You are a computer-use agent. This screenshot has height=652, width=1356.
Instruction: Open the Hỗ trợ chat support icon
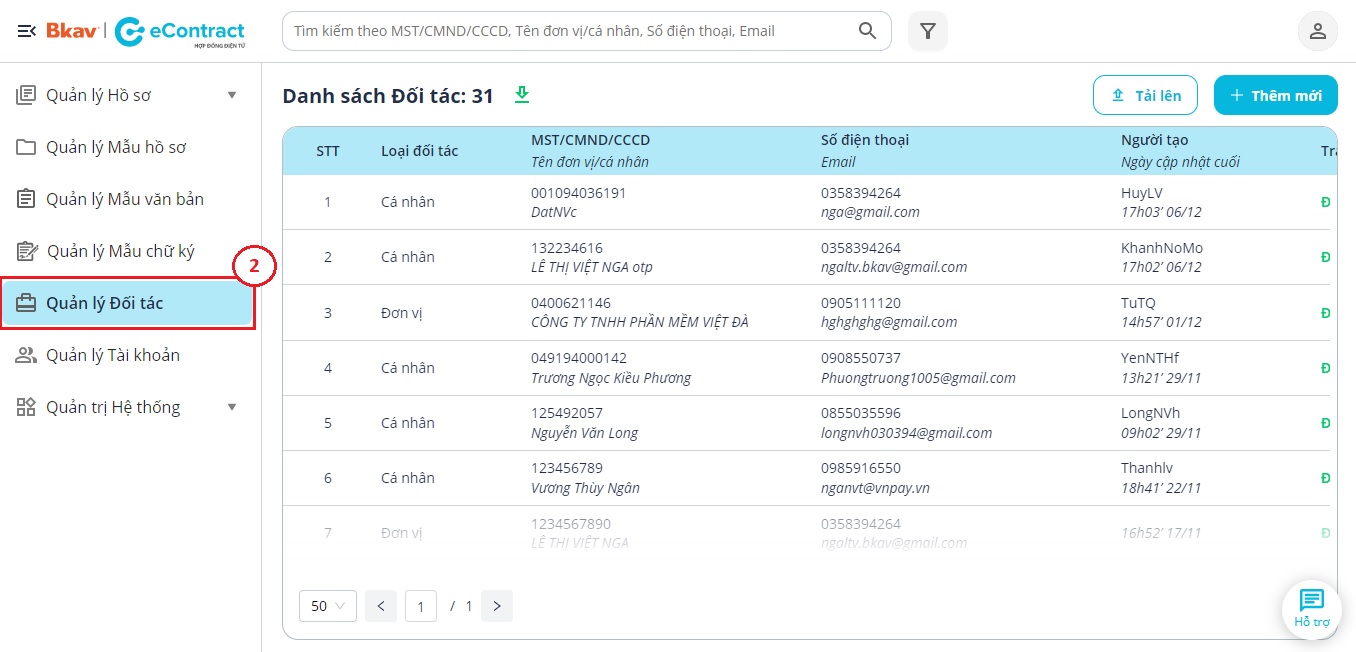1311,608
